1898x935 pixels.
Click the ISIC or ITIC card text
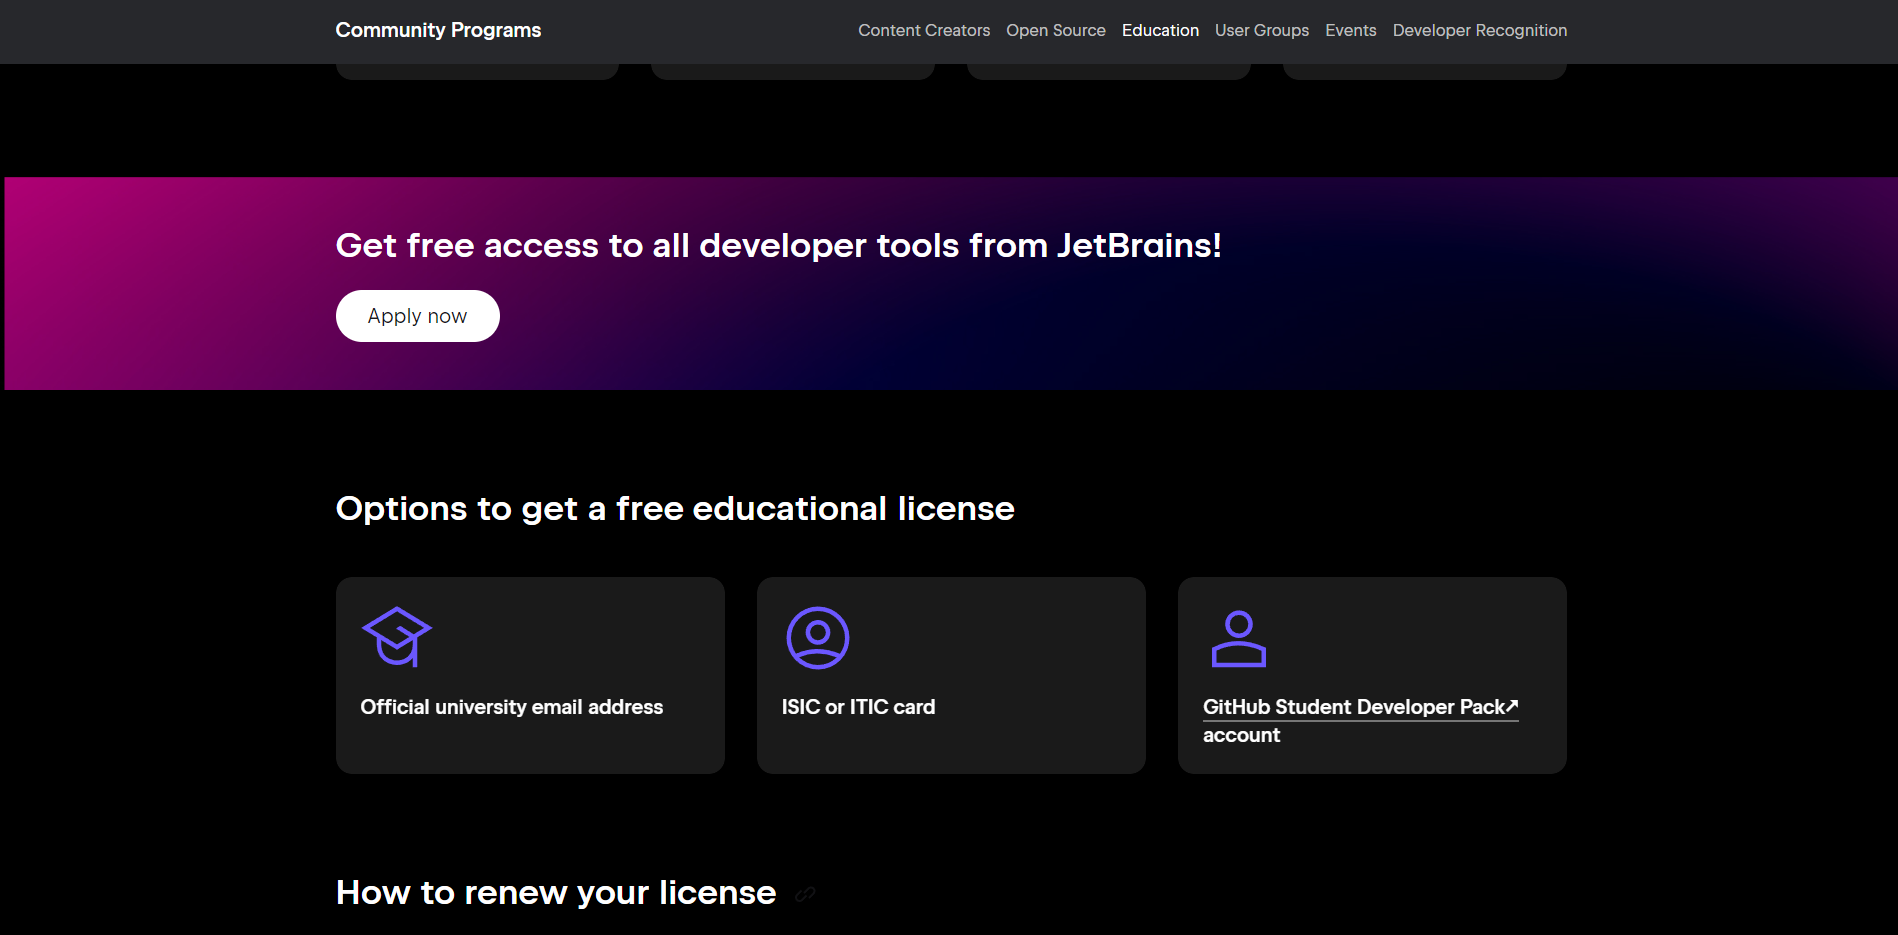coord(858,707)
